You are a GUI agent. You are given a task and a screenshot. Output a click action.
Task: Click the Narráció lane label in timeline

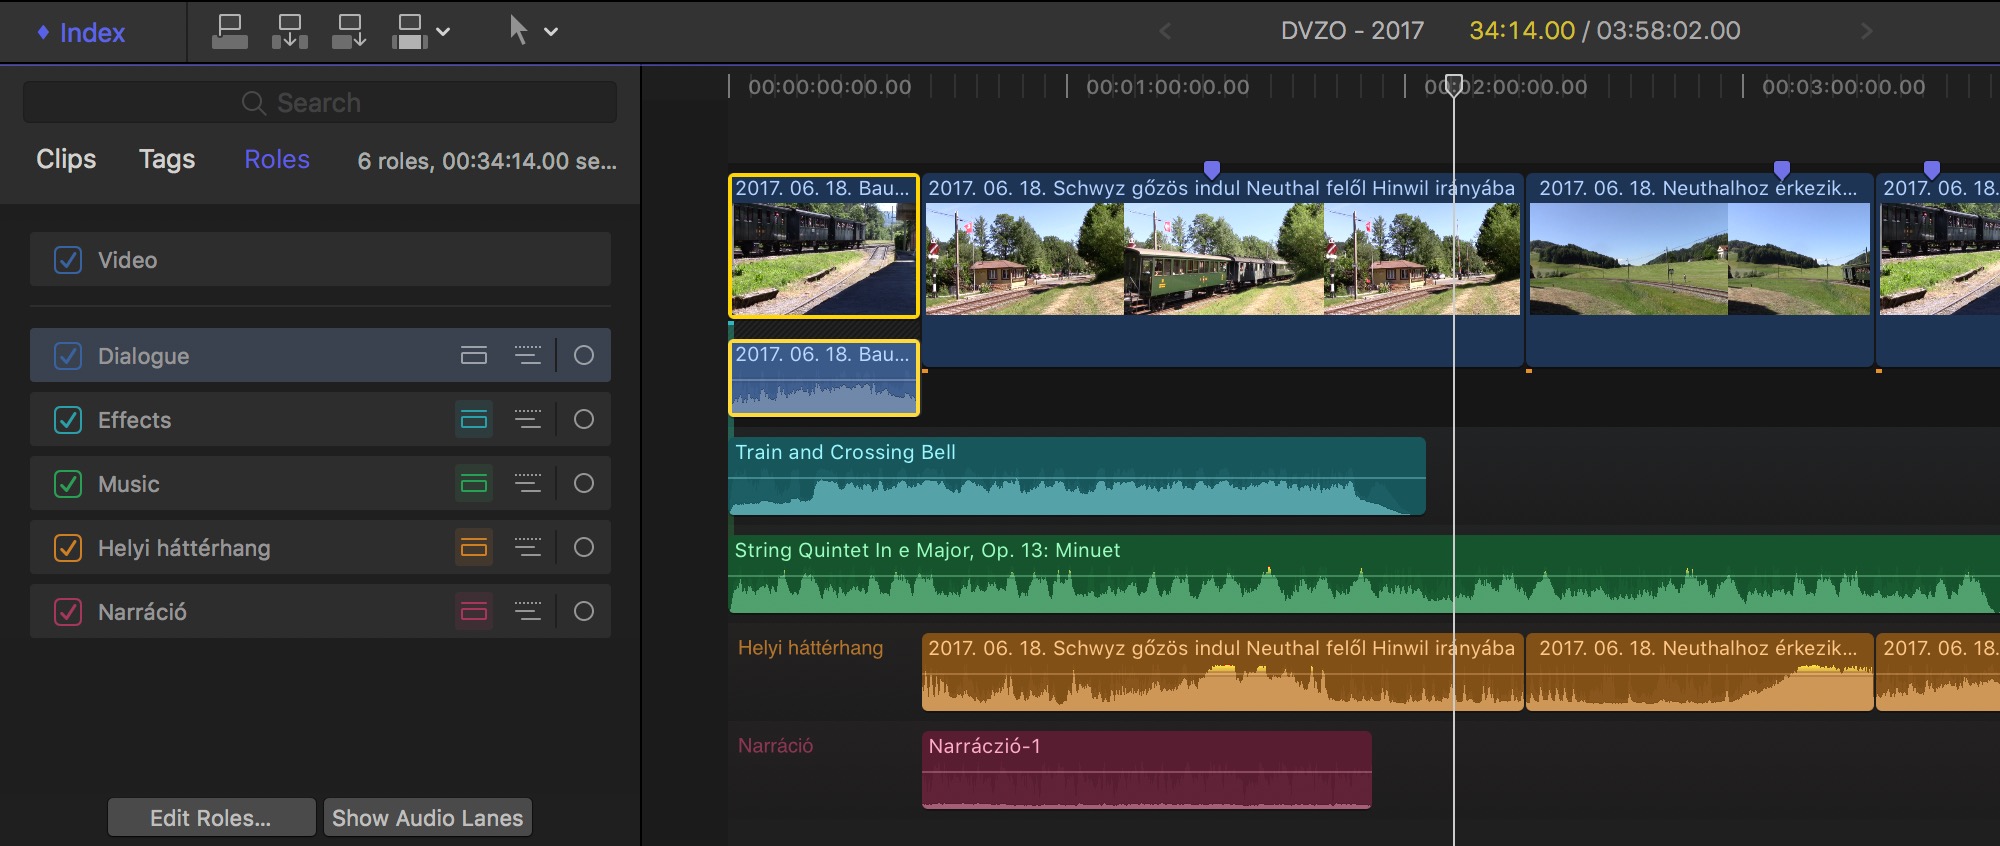coord(776,746)
